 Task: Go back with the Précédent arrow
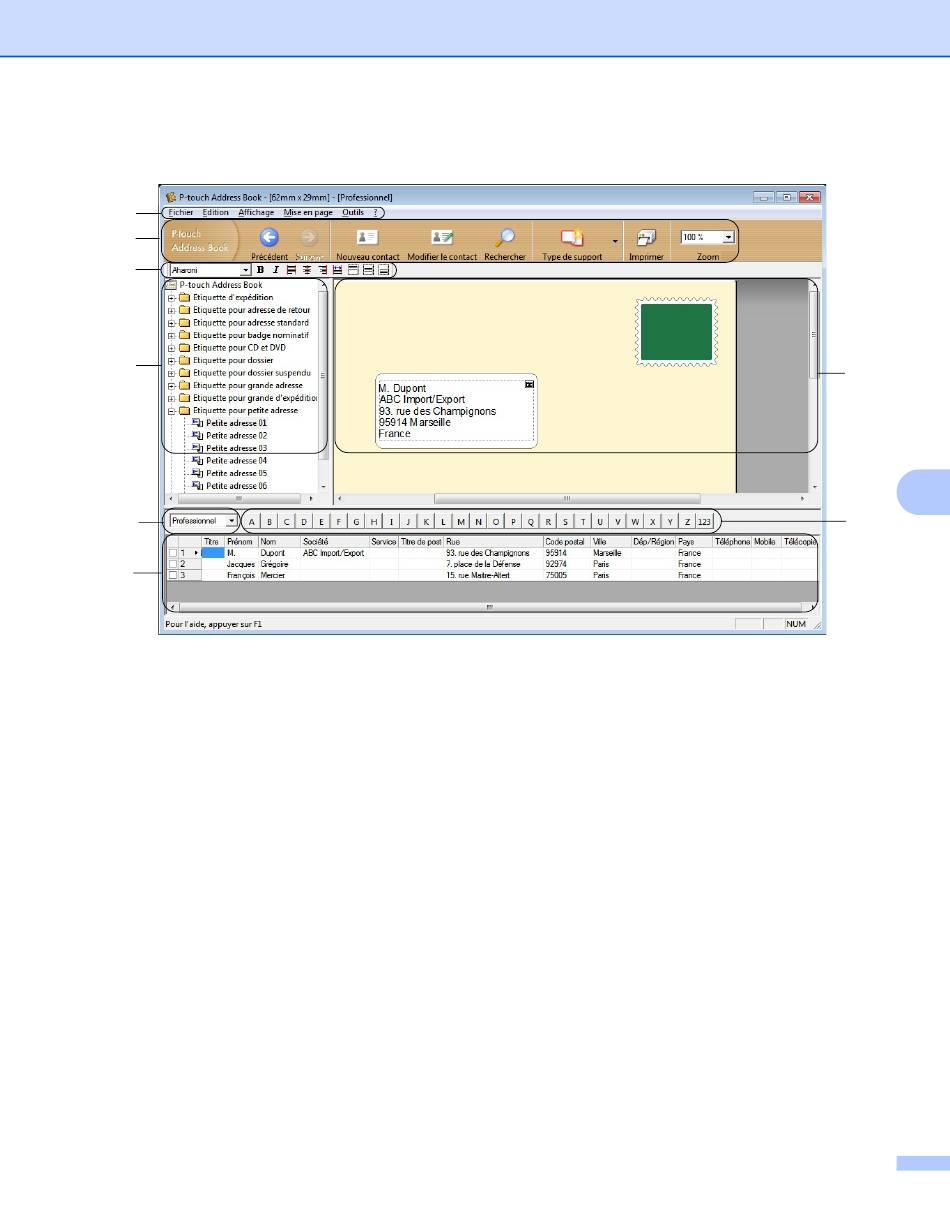269,238
